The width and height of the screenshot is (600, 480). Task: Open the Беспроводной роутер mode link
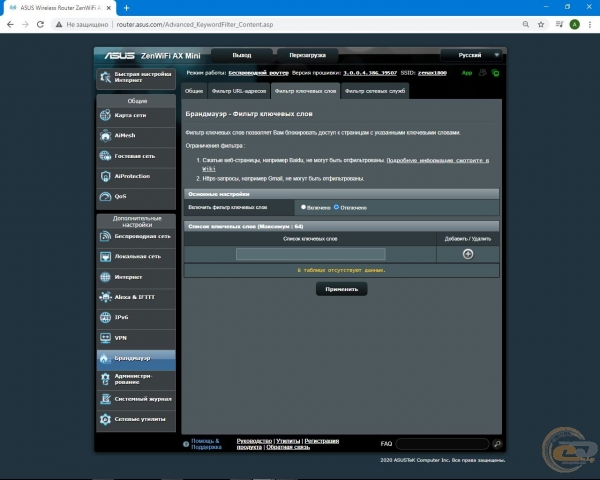tap(259, 73)
